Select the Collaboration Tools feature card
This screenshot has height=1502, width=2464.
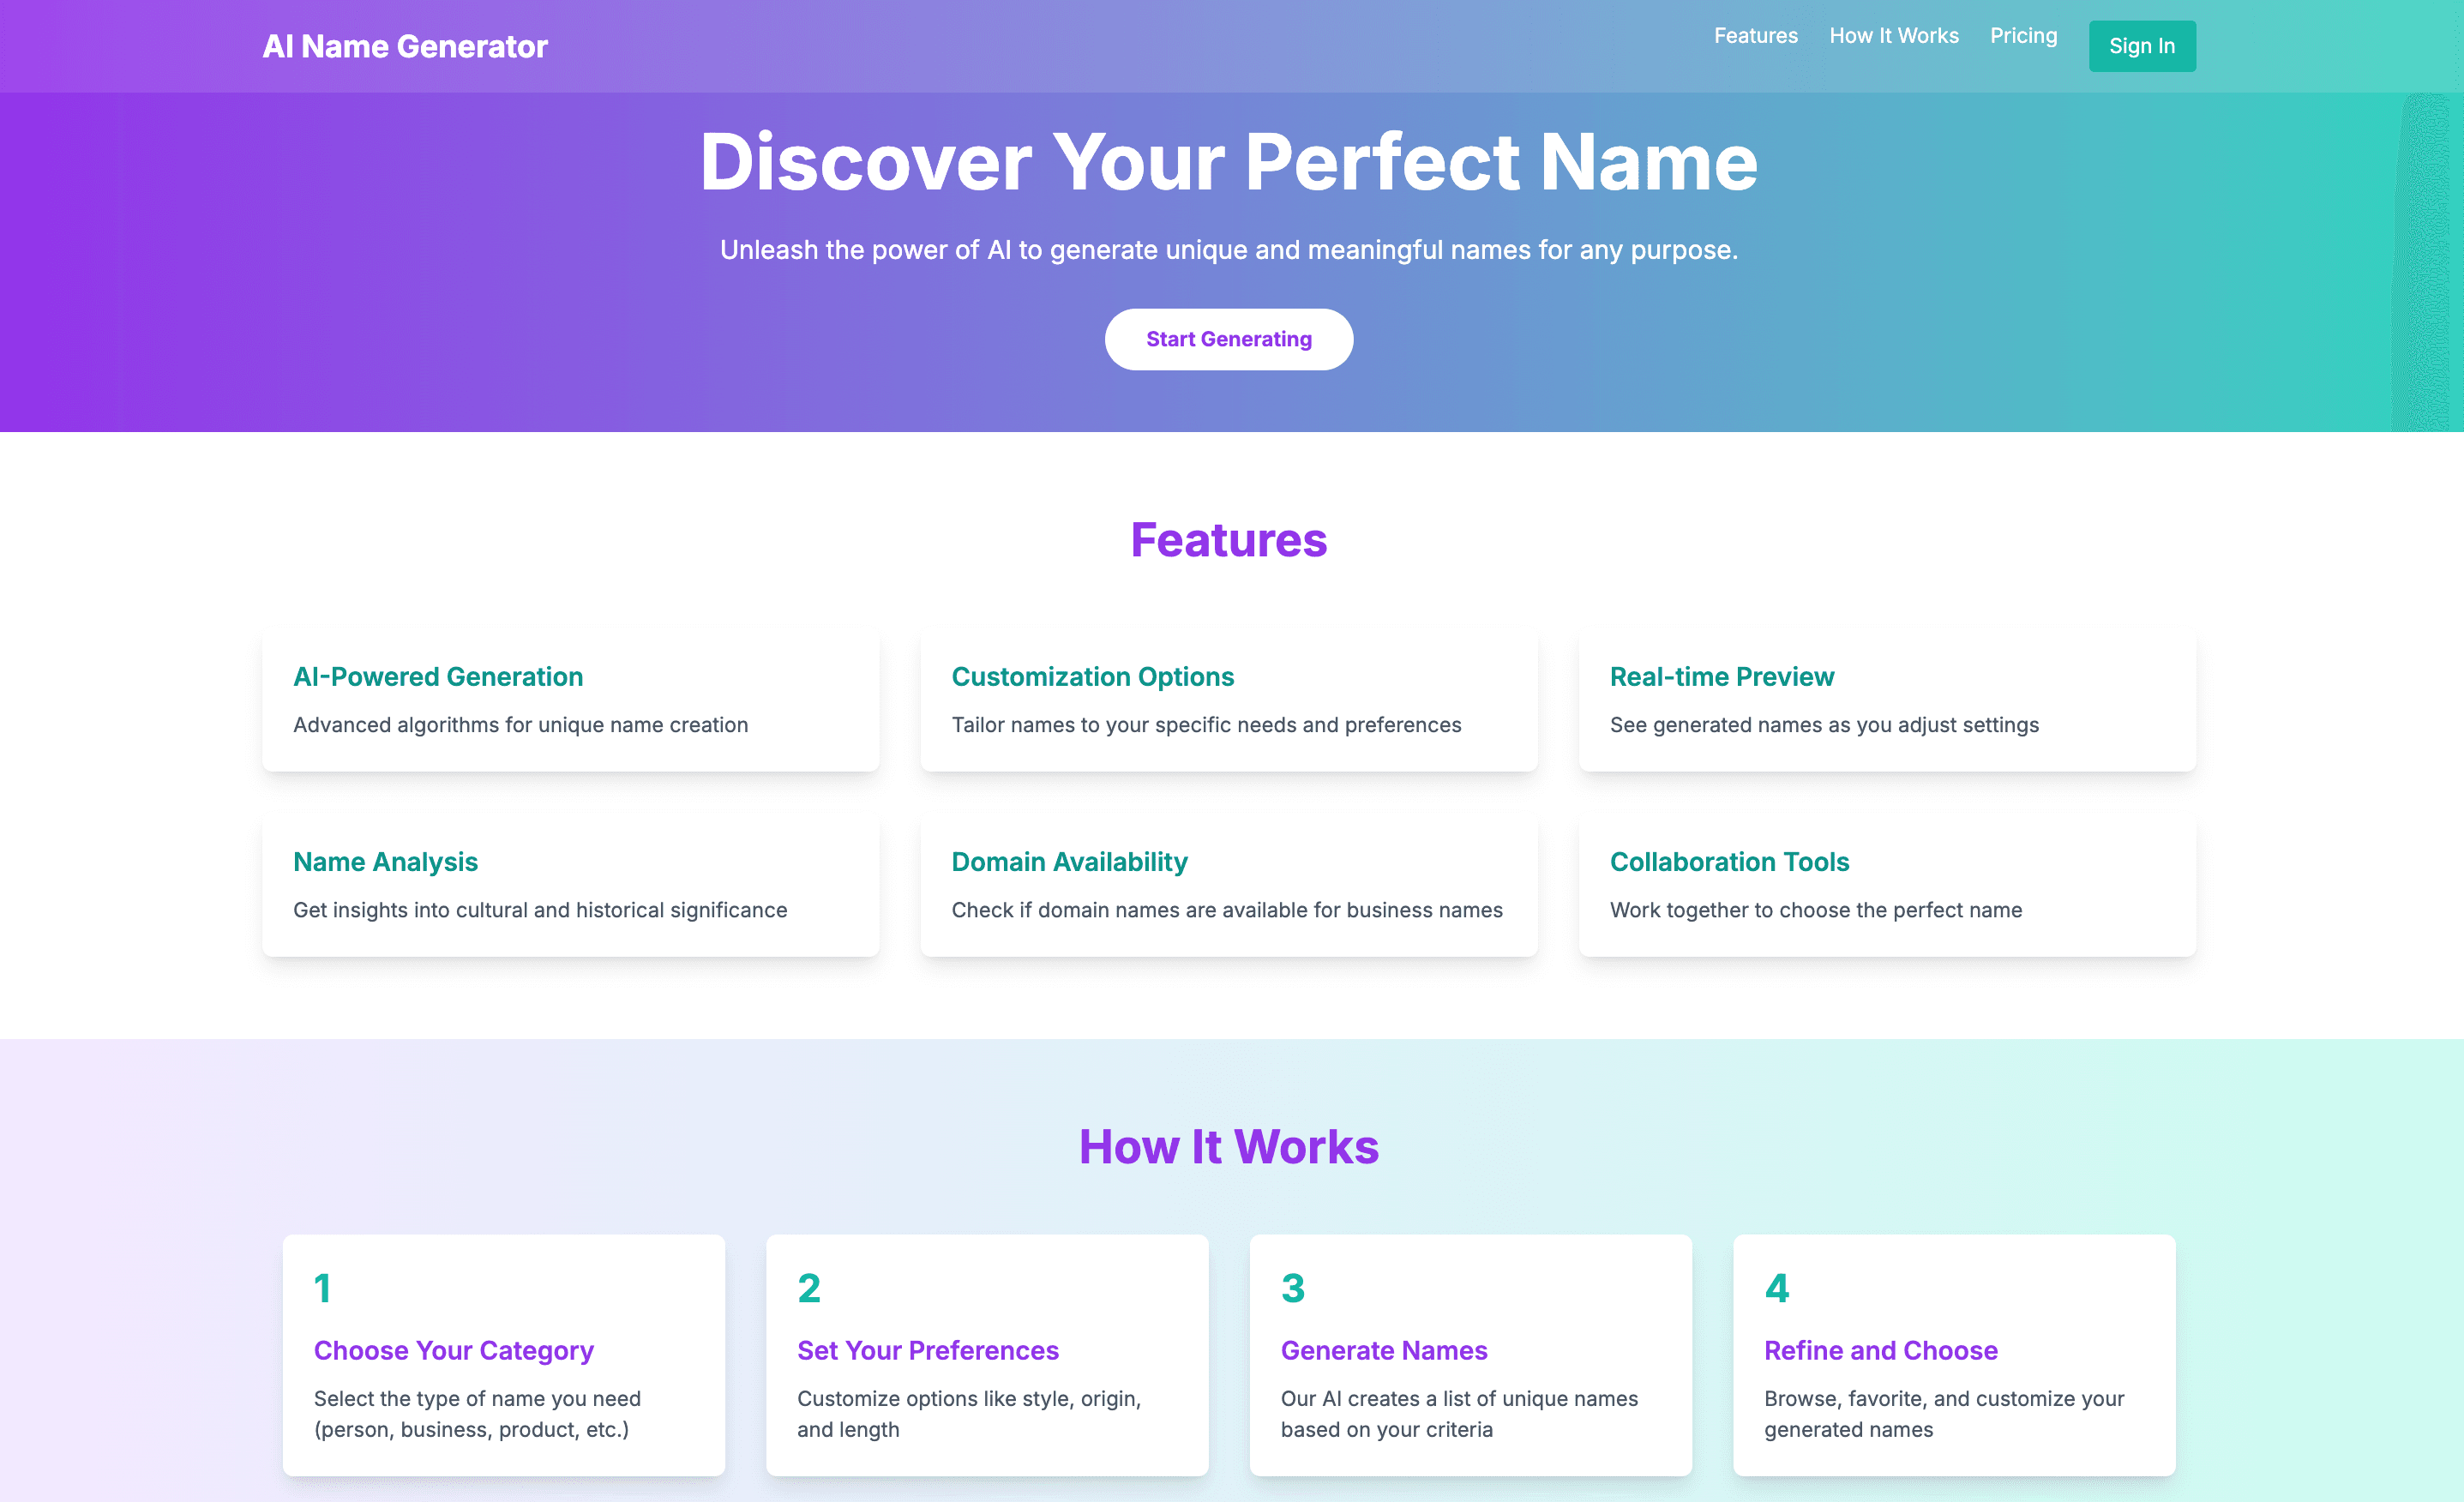1886,885
